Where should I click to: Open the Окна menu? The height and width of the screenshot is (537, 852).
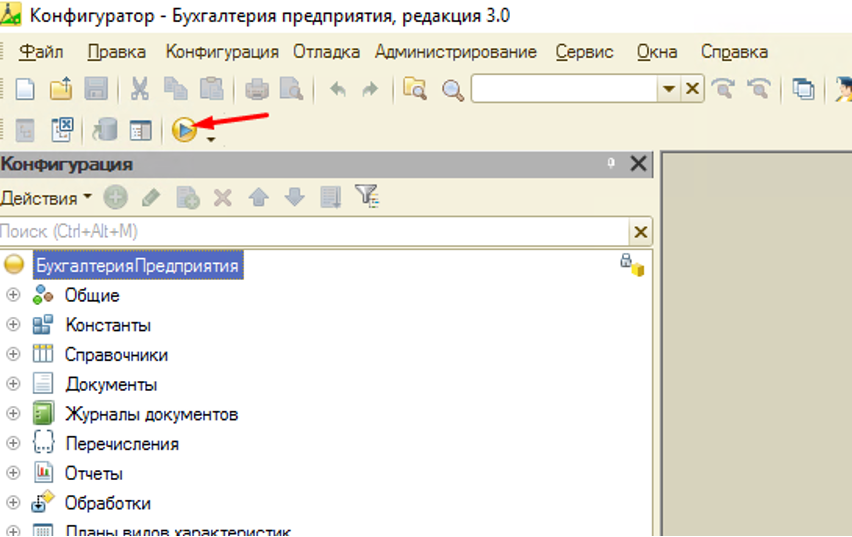coord(657,52)
